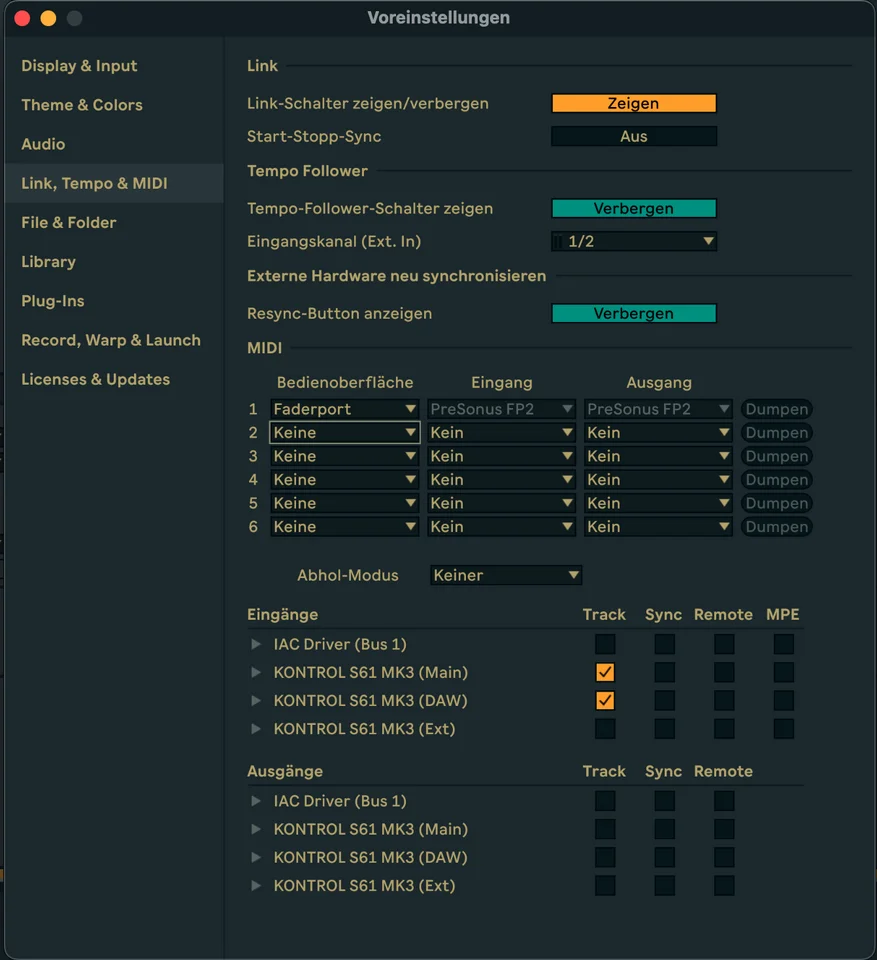Expand IAC Driver (Bus 1) input entry
Image resolution: width=877 pixels, height=960 pixels.
[256, 645]
